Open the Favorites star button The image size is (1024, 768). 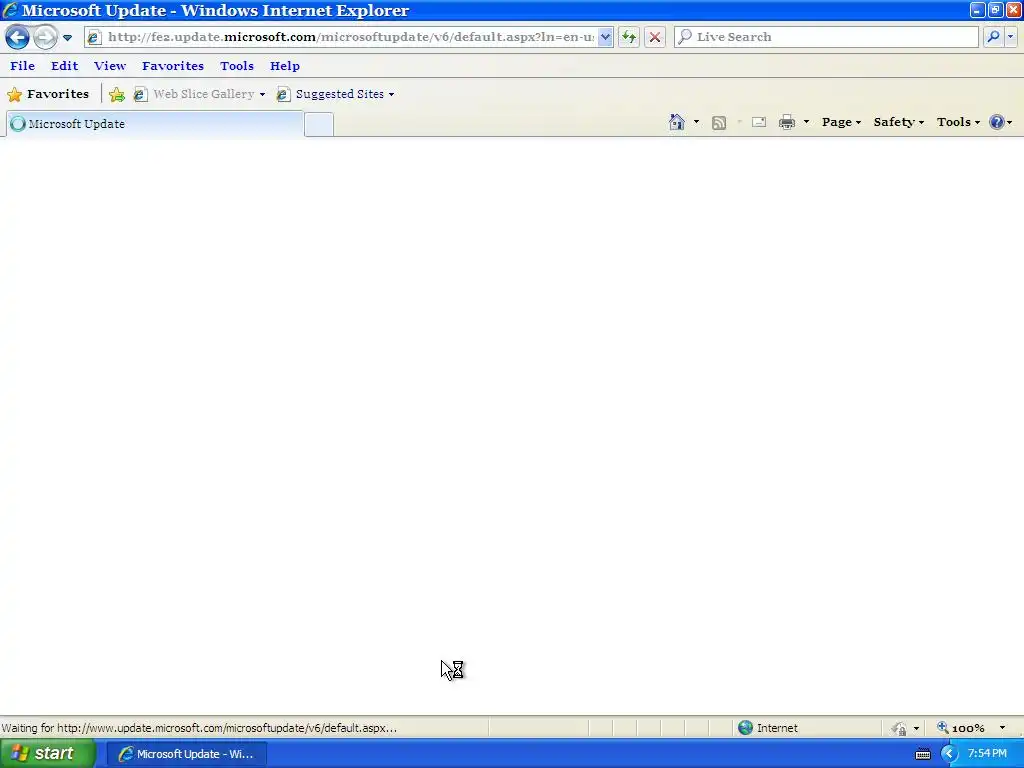[x=48, y=94]
